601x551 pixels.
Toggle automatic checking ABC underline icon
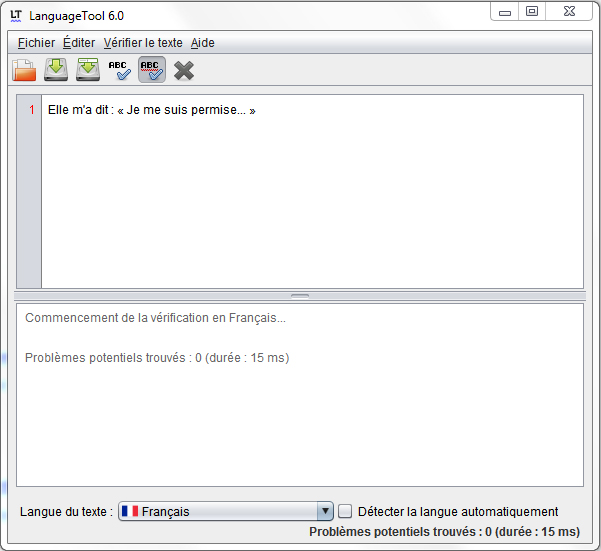click(x=152, y=70)
